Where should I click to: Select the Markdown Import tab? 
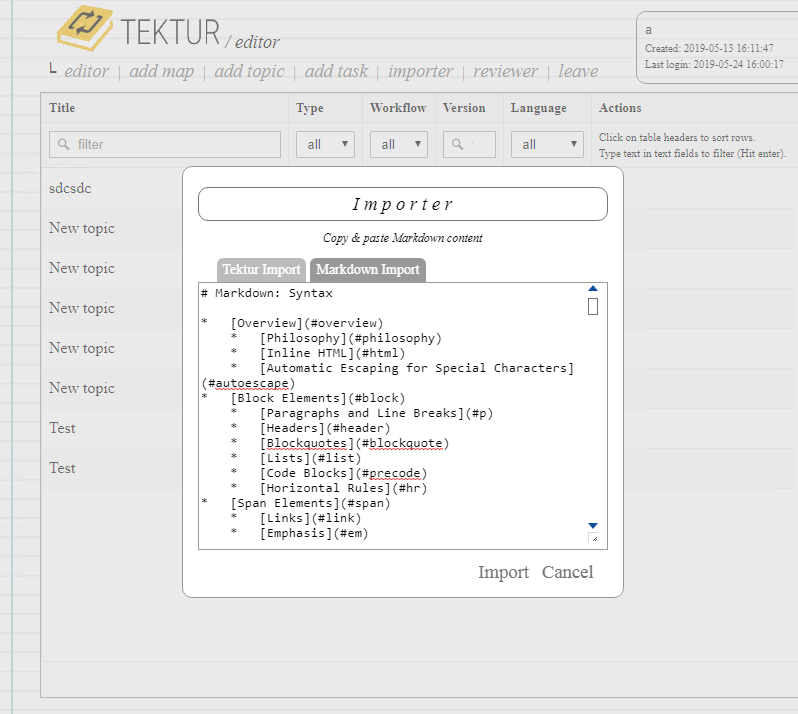[367, 269]
